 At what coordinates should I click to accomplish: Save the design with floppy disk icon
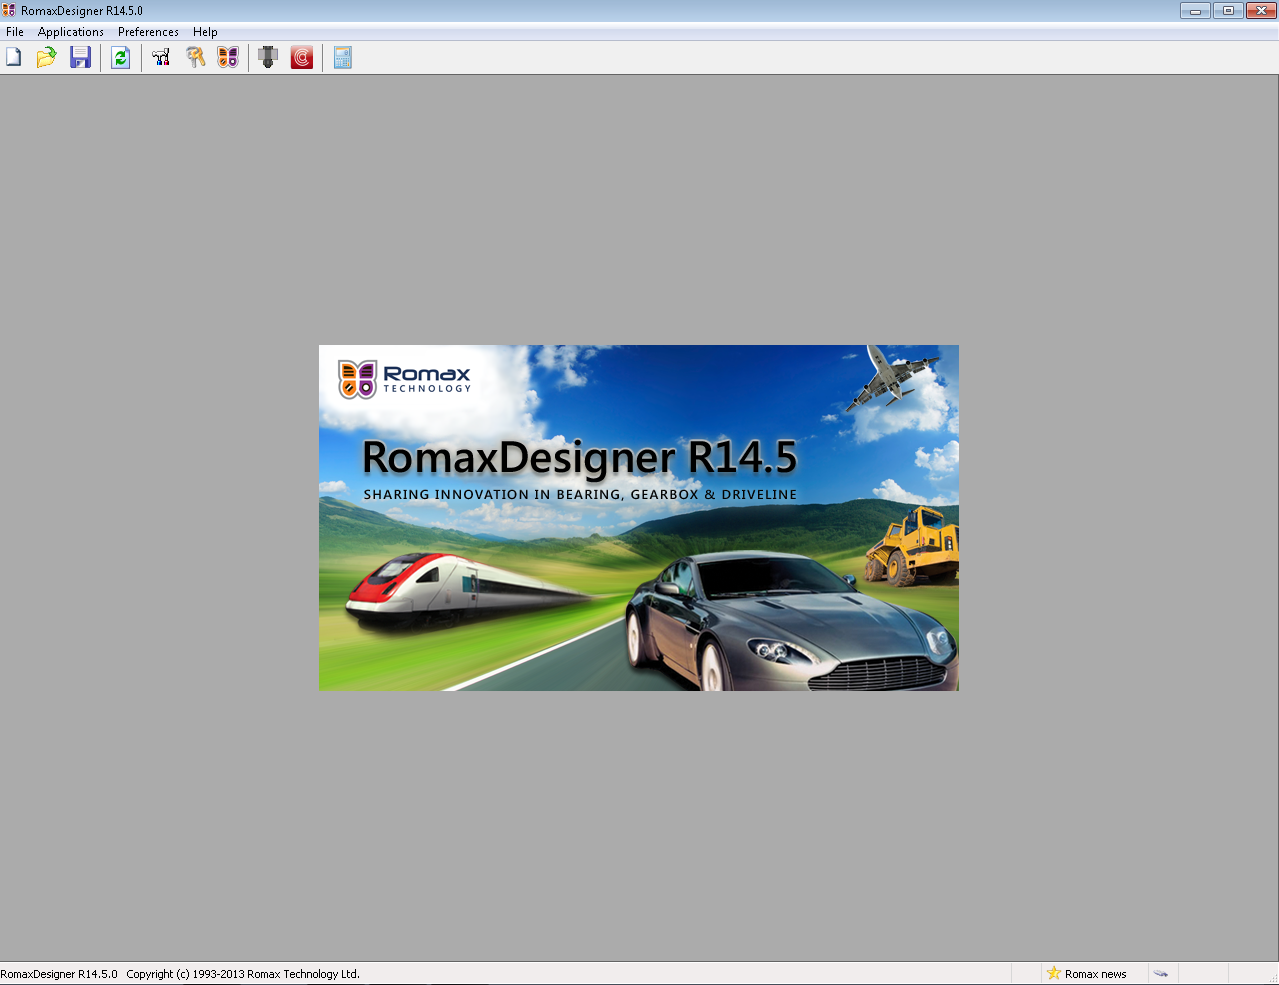pos(80,58)
